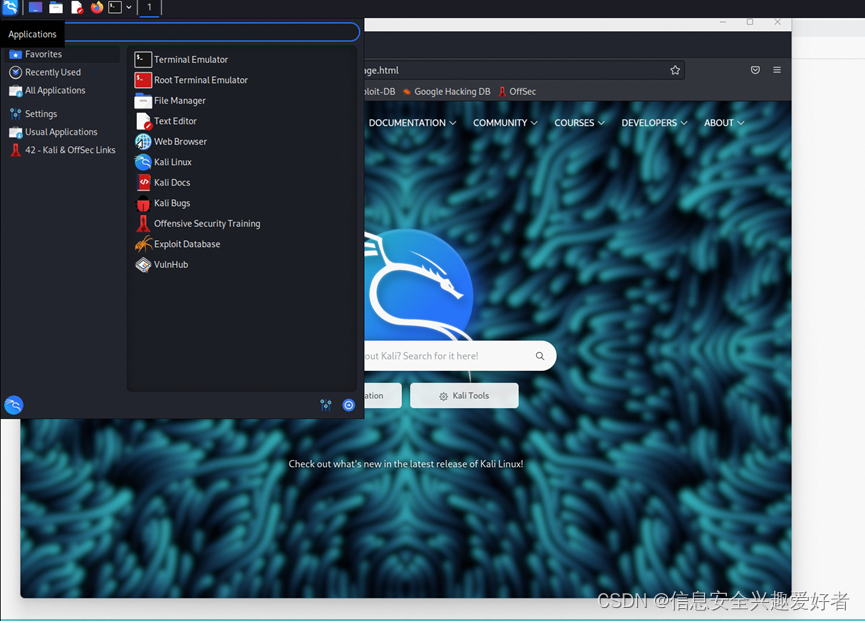Launch Firefox from the taskbar

click(95, 7)
